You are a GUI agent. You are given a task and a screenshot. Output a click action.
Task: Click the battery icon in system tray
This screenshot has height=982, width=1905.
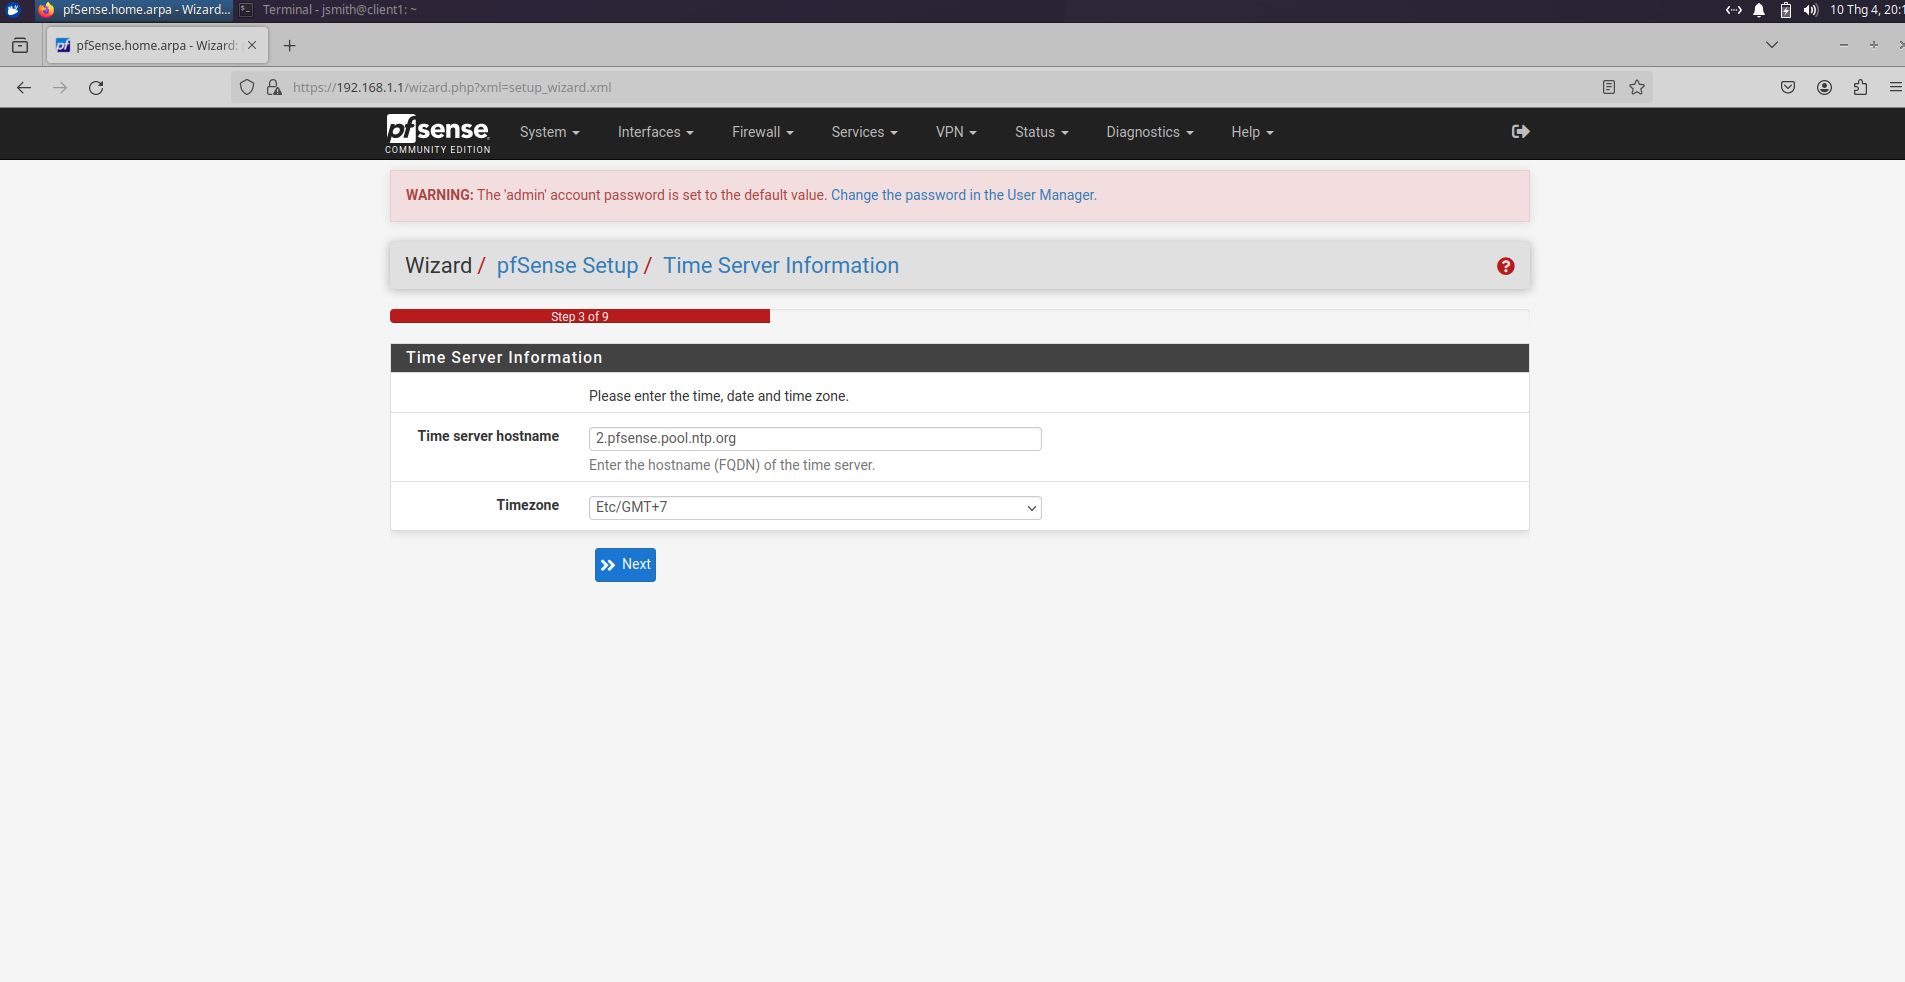click(1785, 10)
